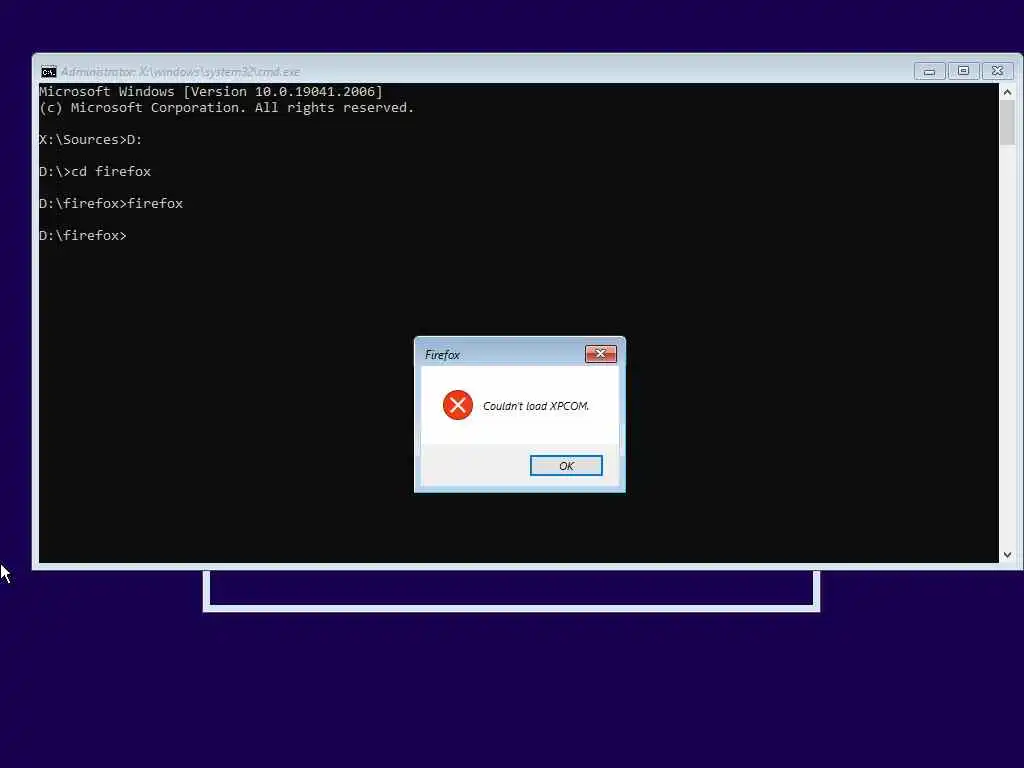Close the Administrator cmd.exe window
Screen dimensions: 1024x768
pos(997,71)
